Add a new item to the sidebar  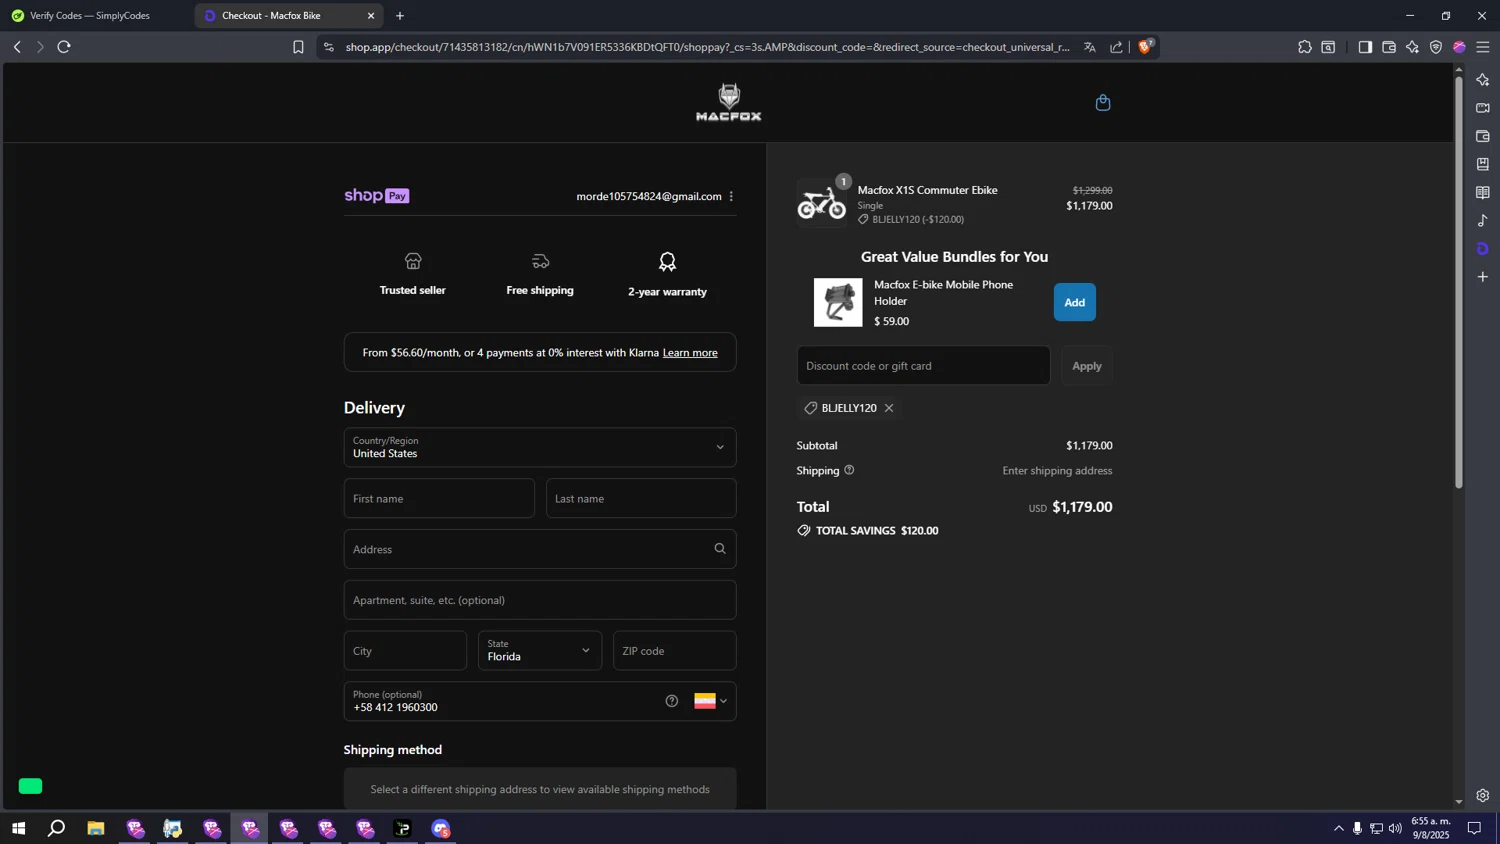[x=1483, y=276]
